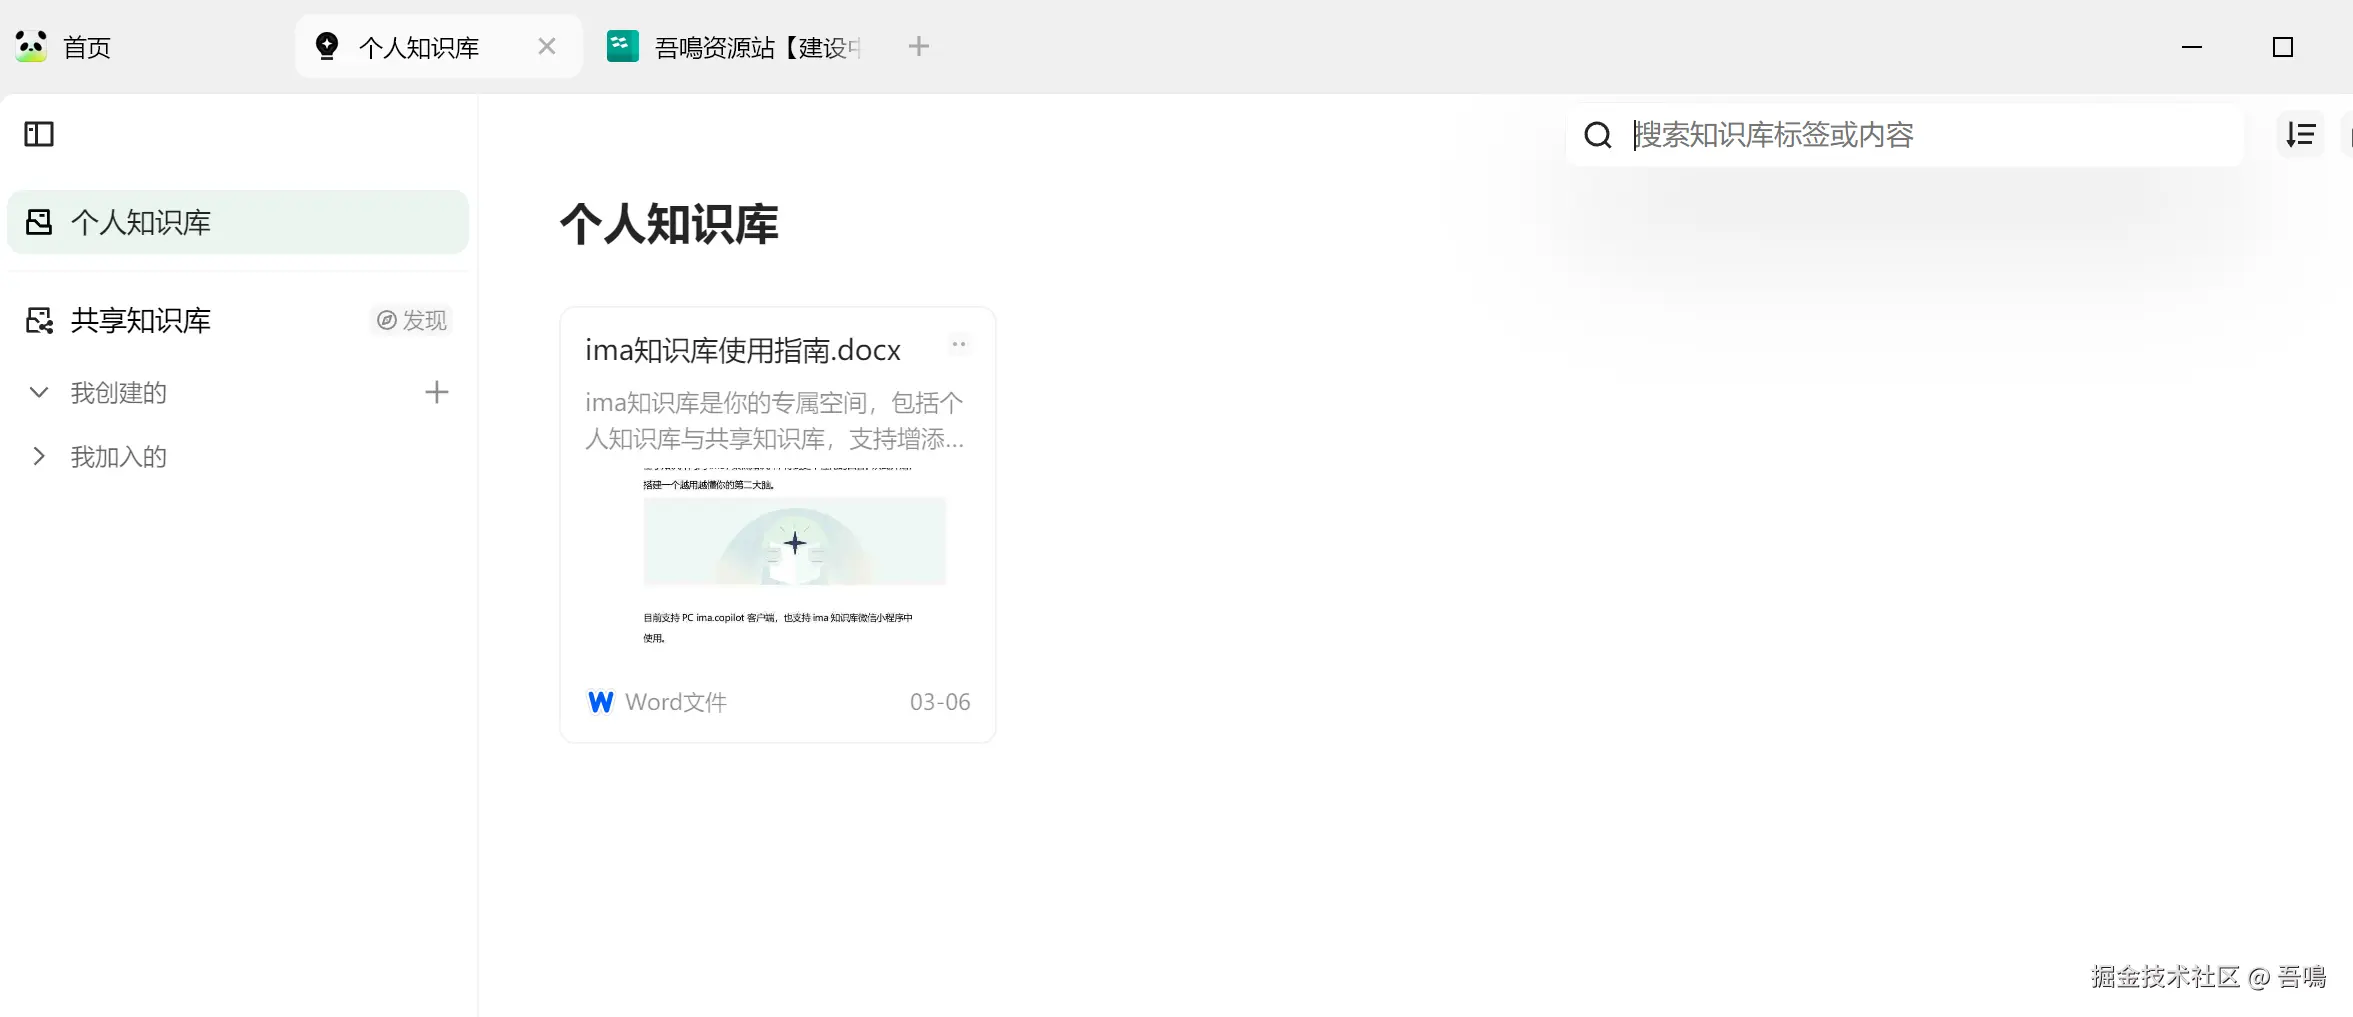Screen dimensions: 2353x1017
Task: Open the ima知识库使用指南.docx file title
Action: click(x=743, y=350)
